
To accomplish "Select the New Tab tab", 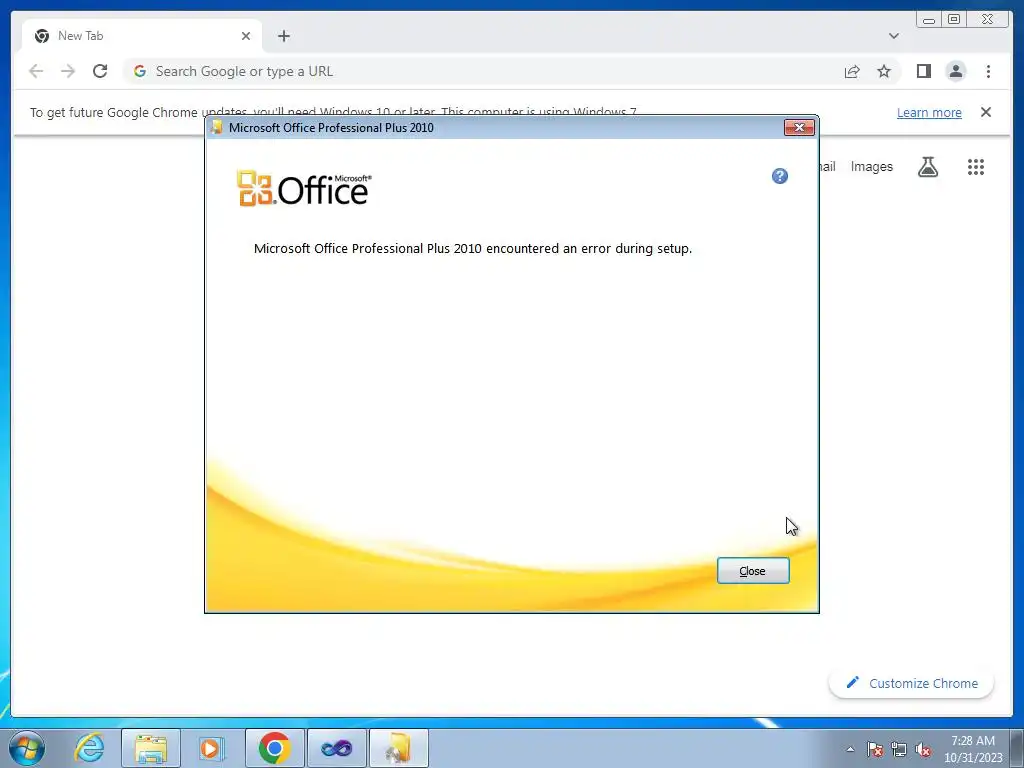I will (x=142, y=36).
